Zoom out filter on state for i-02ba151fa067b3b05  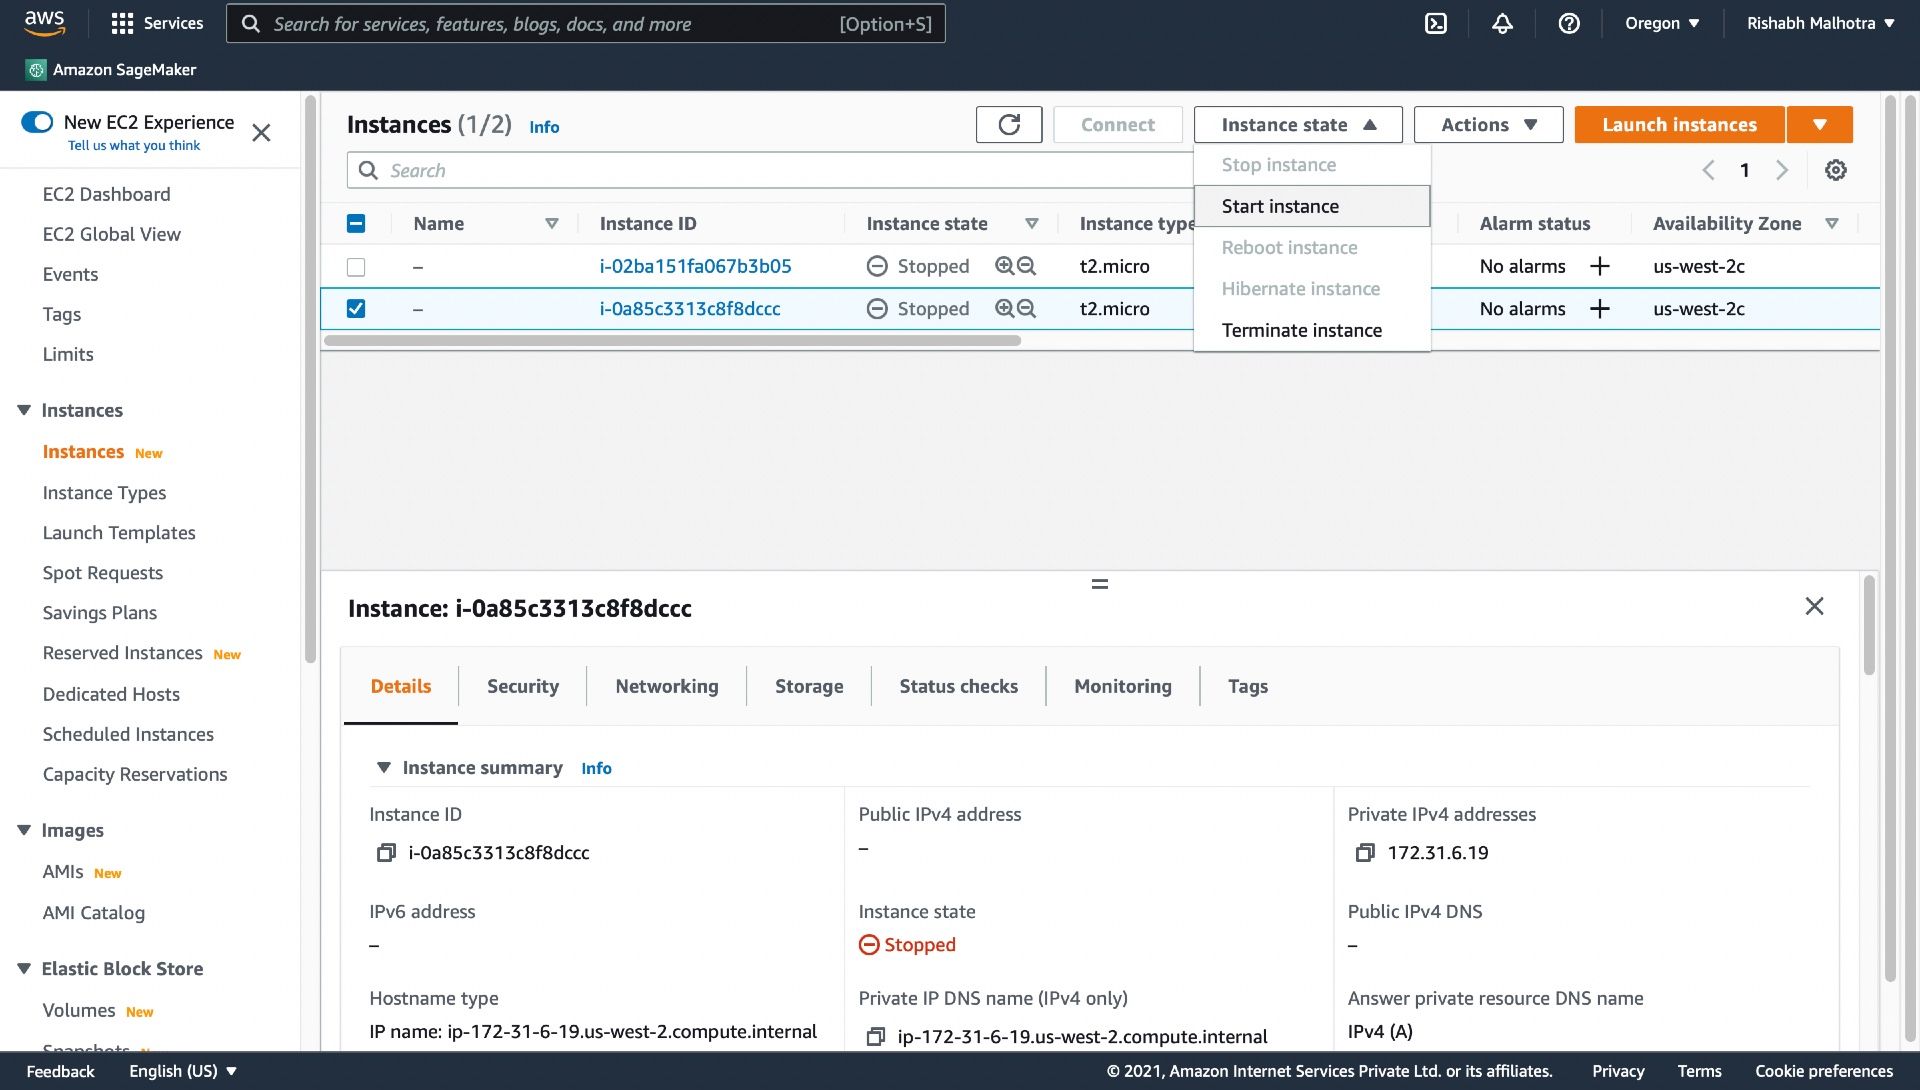click(x=1026, y=266)
